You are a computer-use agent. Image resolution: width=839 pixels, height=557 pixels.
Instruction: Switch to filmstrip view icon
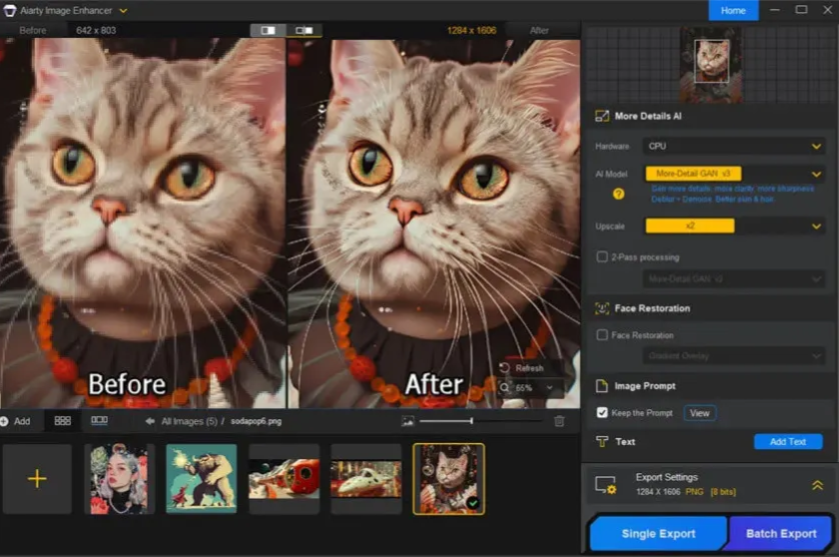point(99,421)
